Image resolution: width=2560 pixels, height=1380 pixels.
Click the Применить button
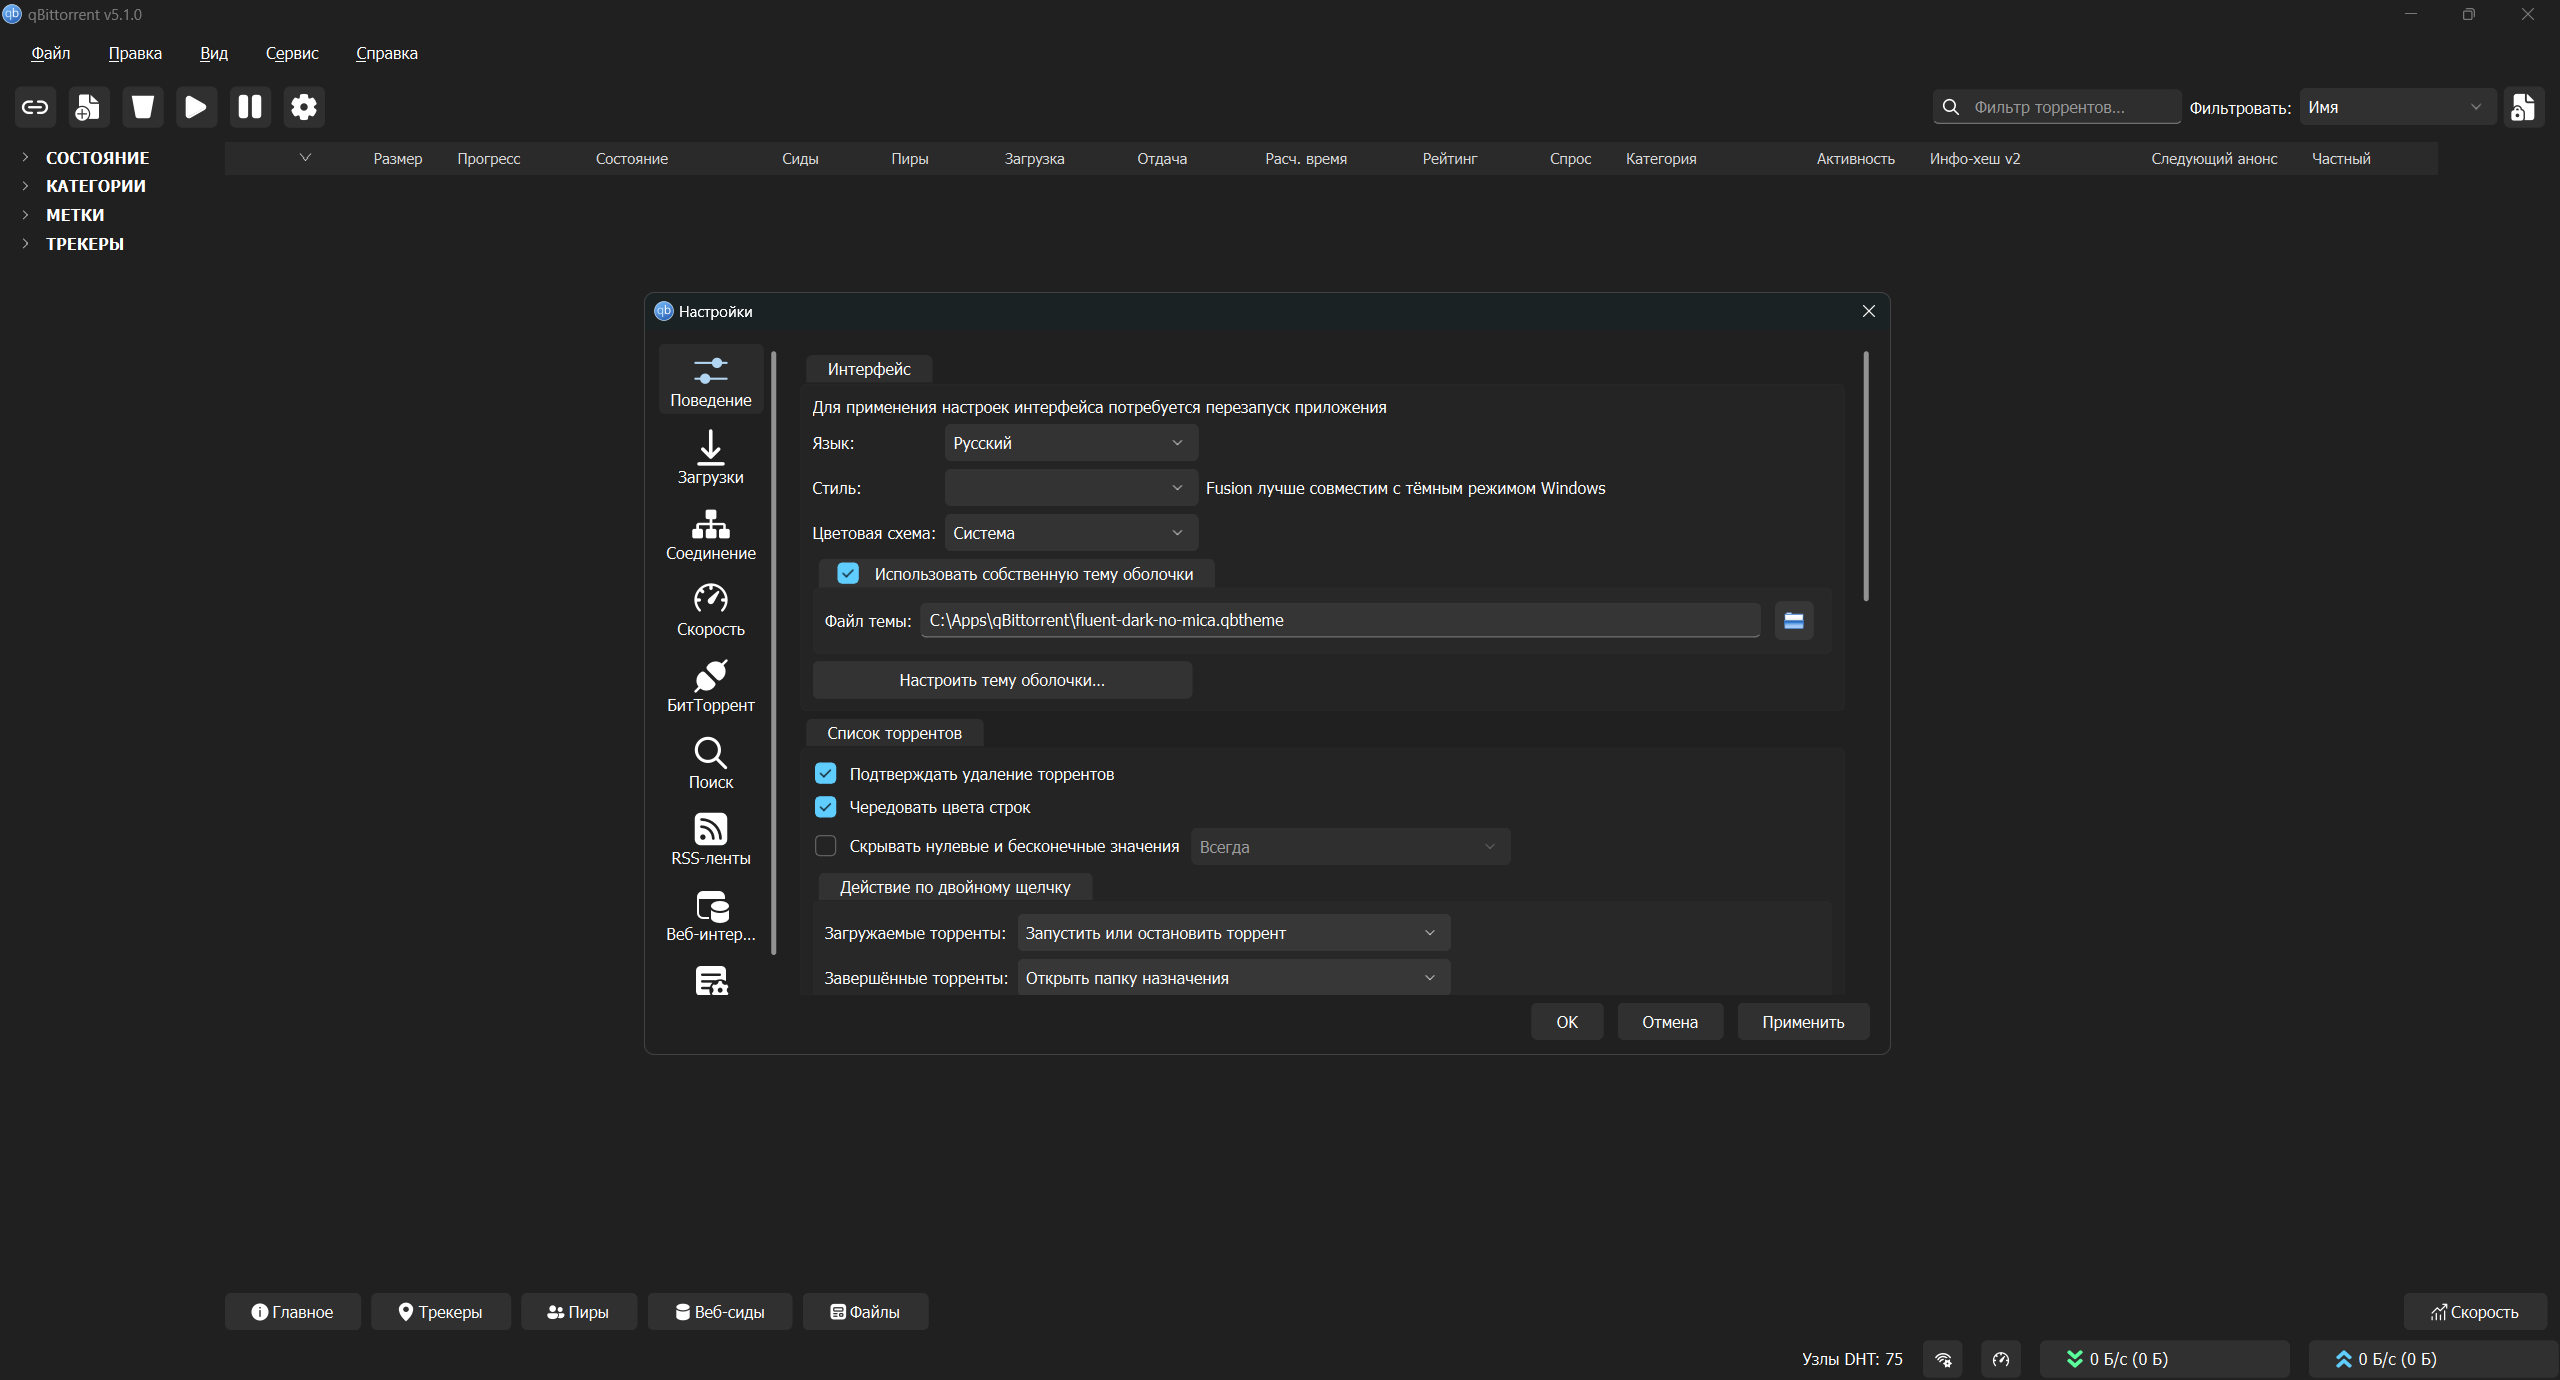tap(1803, 1022)
